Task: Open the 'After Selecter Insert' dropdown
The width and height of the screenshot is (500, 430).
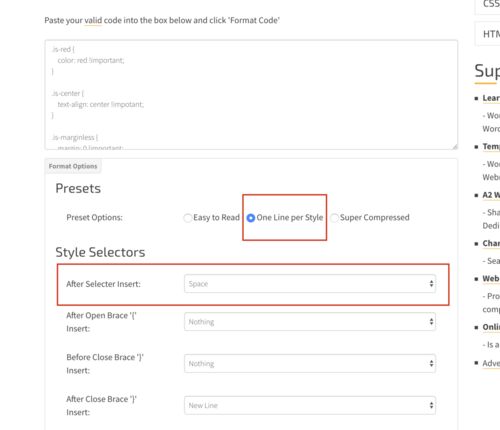Action: click(310, 284)
